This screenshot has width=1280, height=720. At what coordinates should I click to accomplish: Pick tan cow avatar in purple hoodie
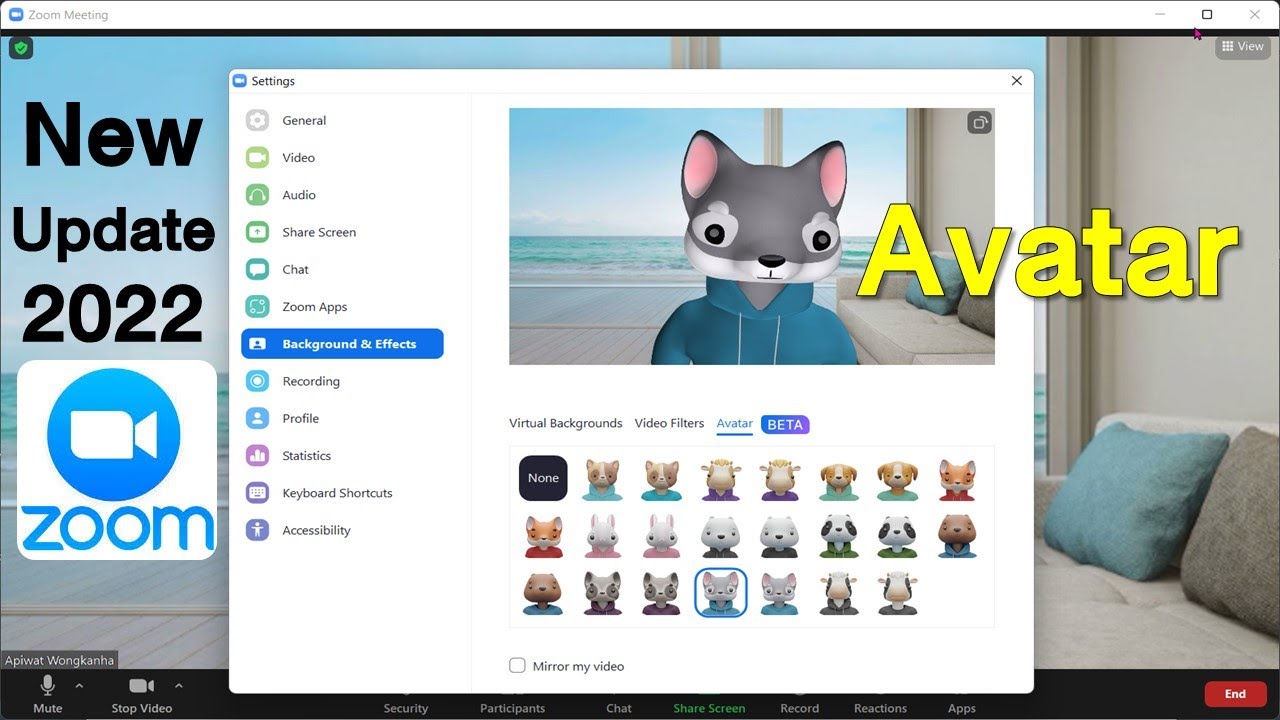[x=720, y=479]
